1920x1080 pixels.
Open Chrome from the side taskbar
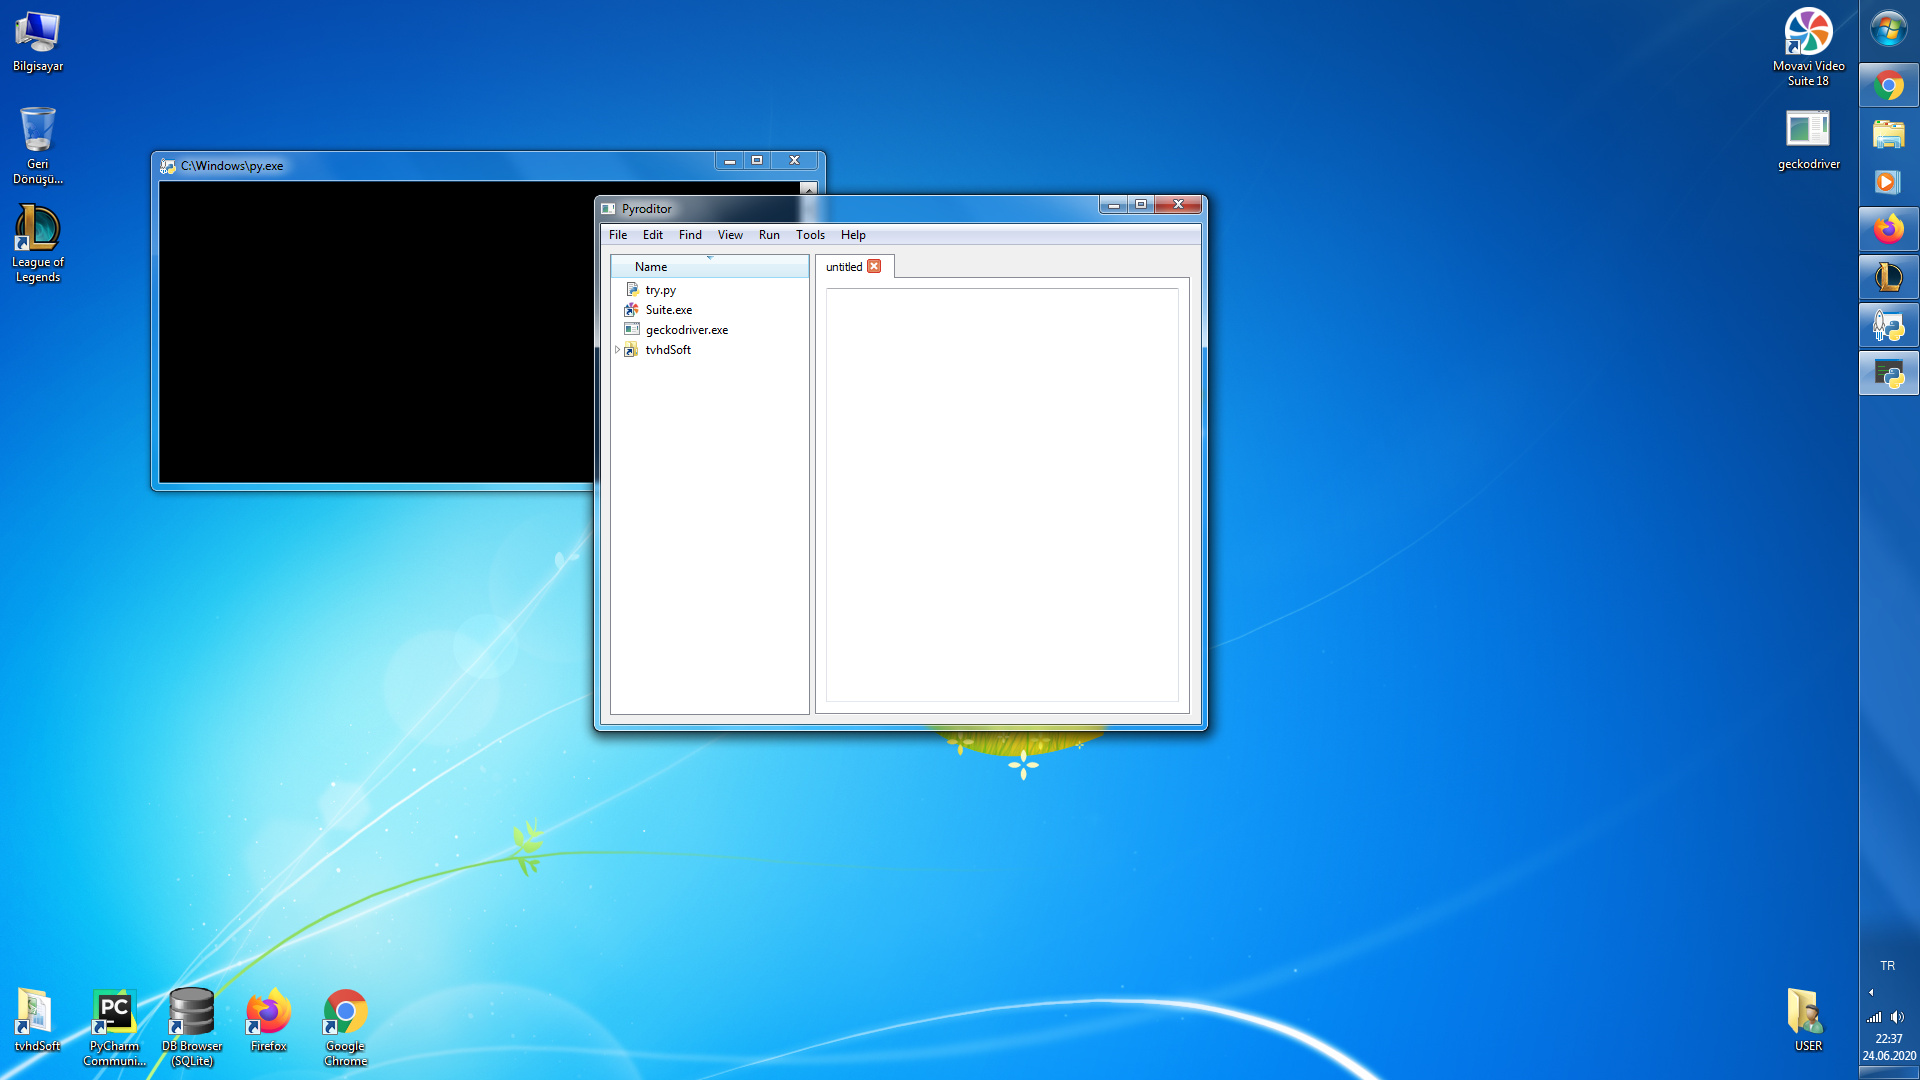1888,86
